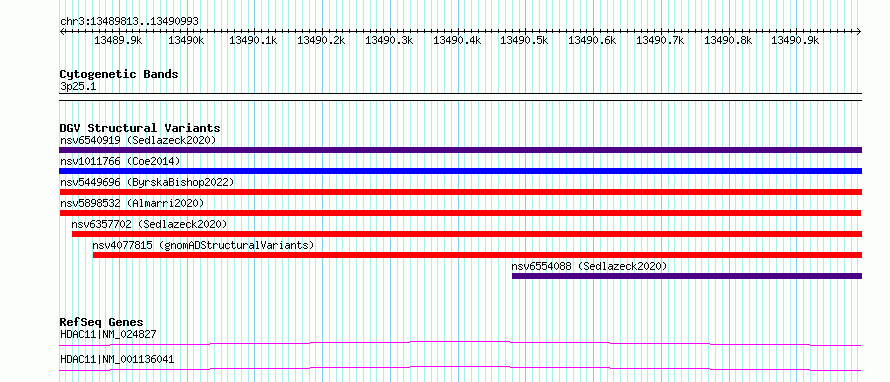Click the nsv6540919 (Sedlazeck2020) variant label

click(x=138, y=140)
